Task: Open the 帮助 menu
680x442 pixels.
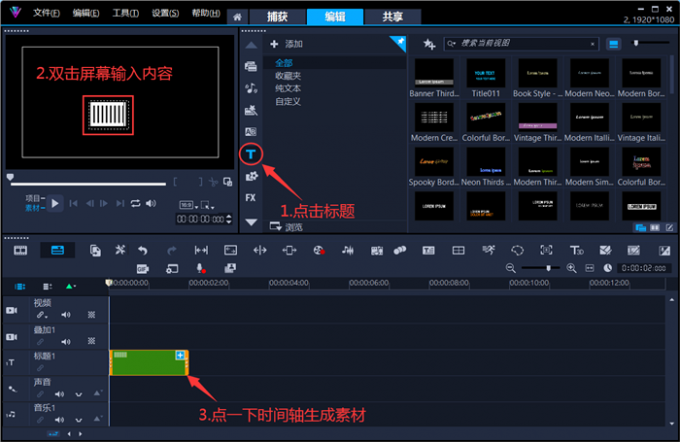Action: point(206,13)
